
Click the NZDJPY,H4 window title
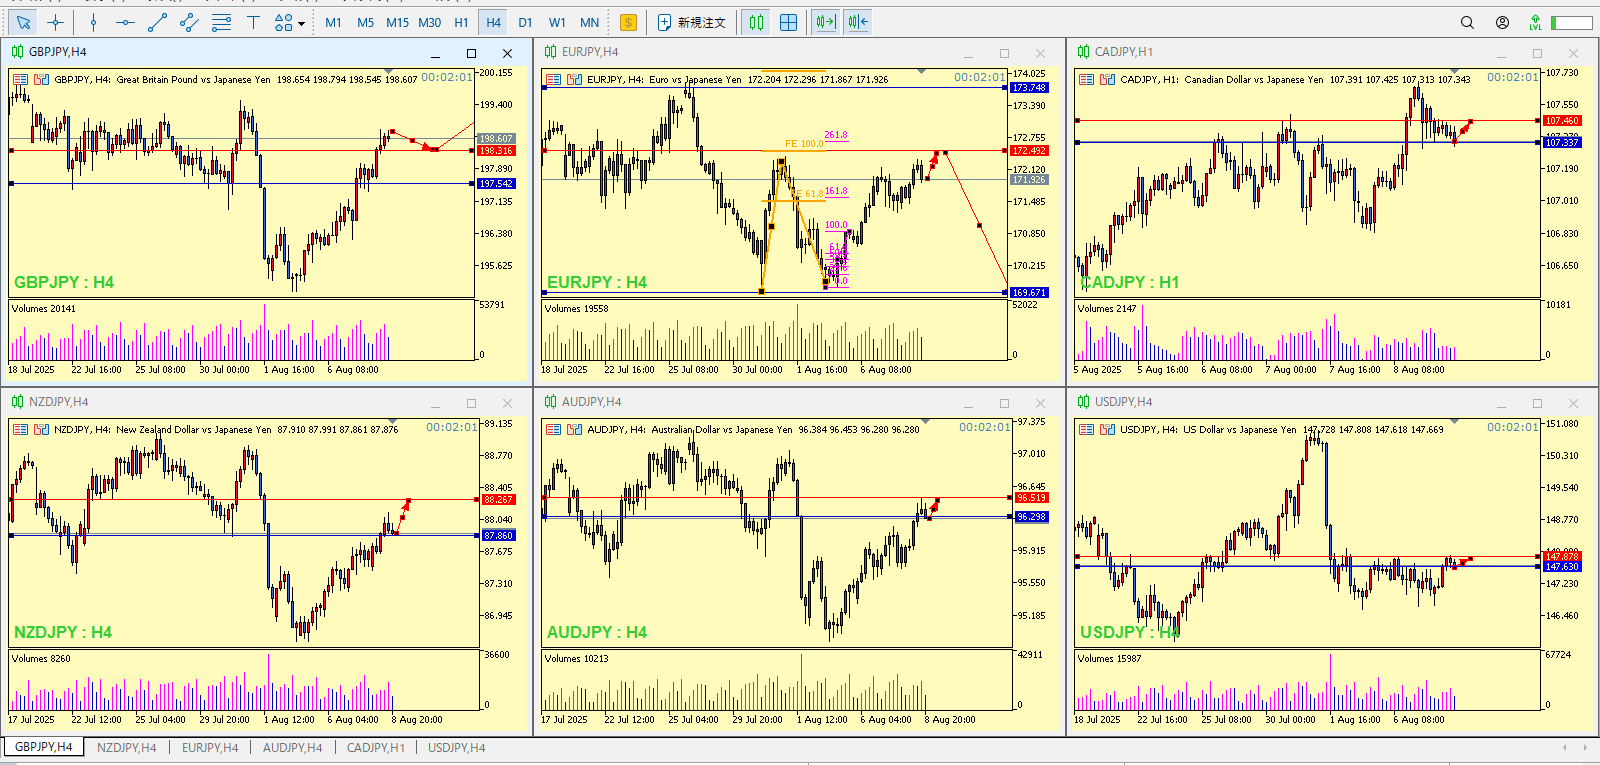[58, 402]
